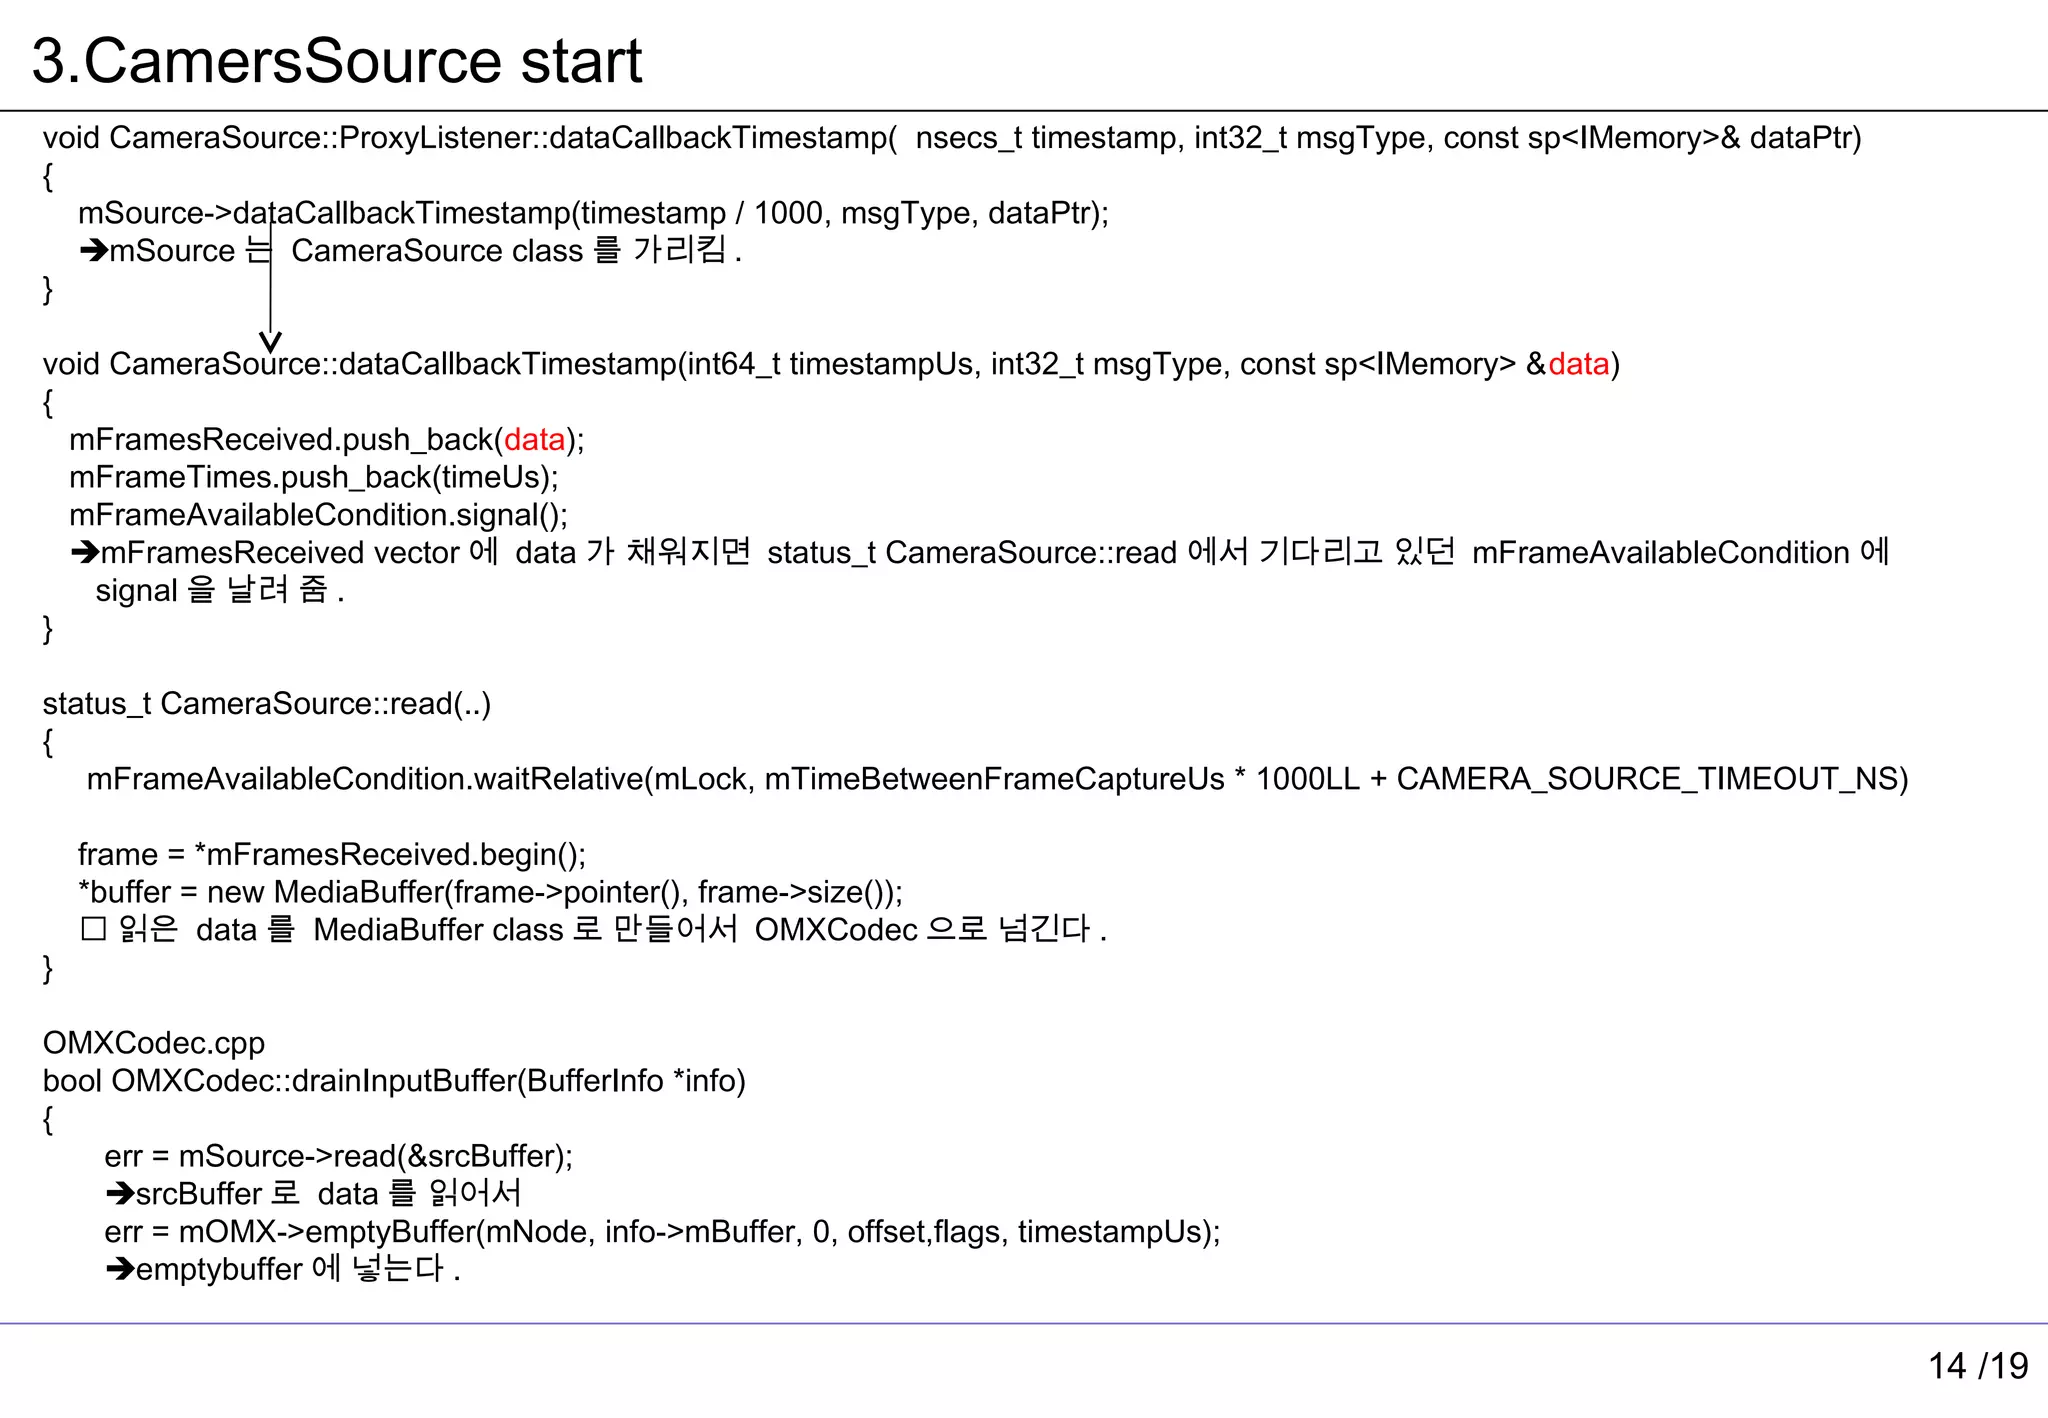Click the line 'mFrameAvailableCondition.waitRelative(mLock, ...'
2048x1418 pixels.
997,779
